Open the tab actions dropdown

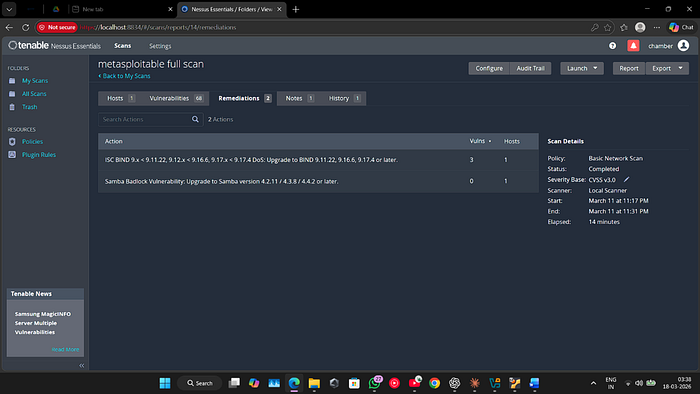[x=9, y=9]
